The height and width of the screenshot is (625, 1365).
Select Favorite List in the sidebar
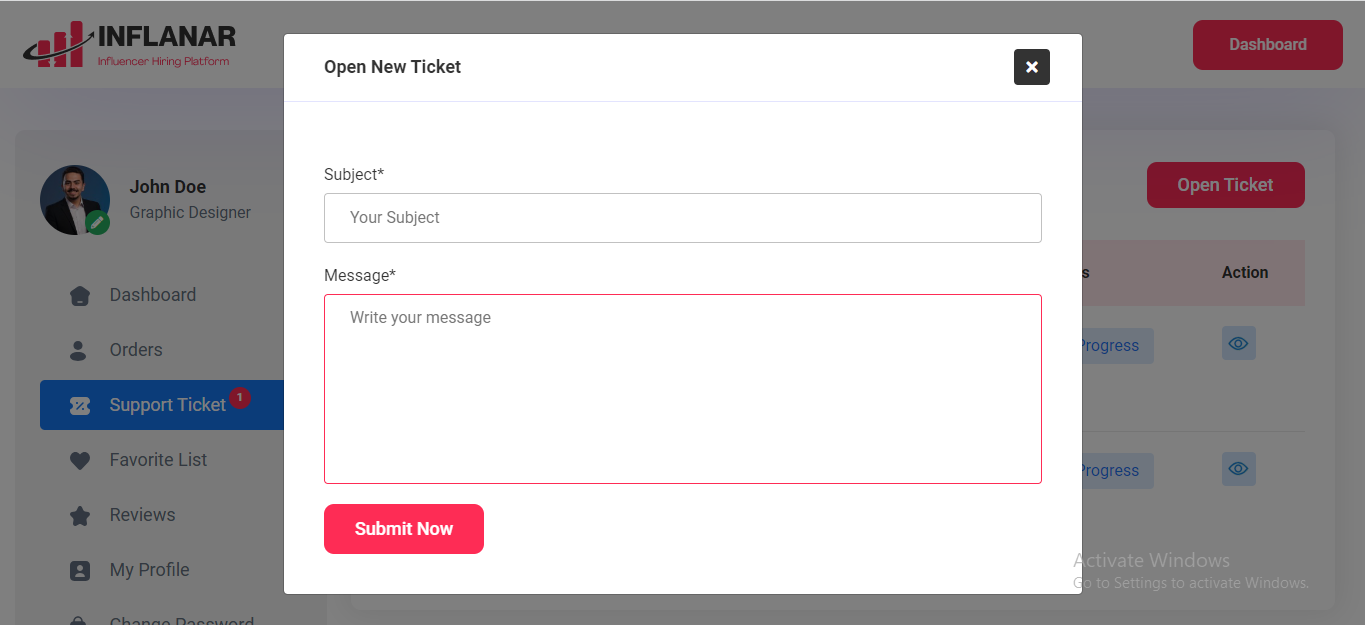158,460
